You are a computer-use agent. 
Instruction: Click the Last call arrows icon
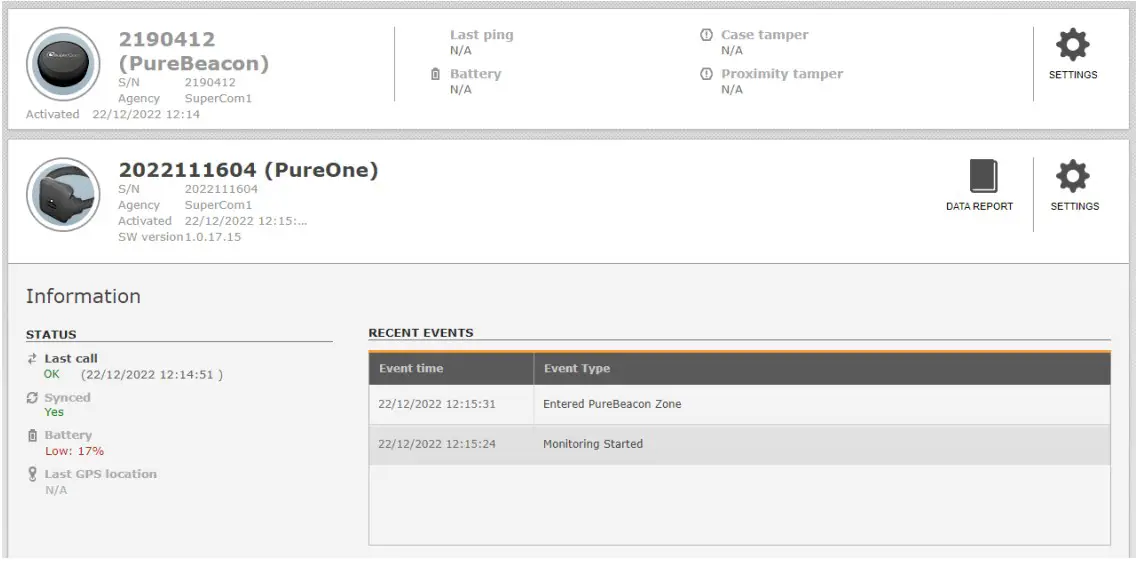pos(32,359)
